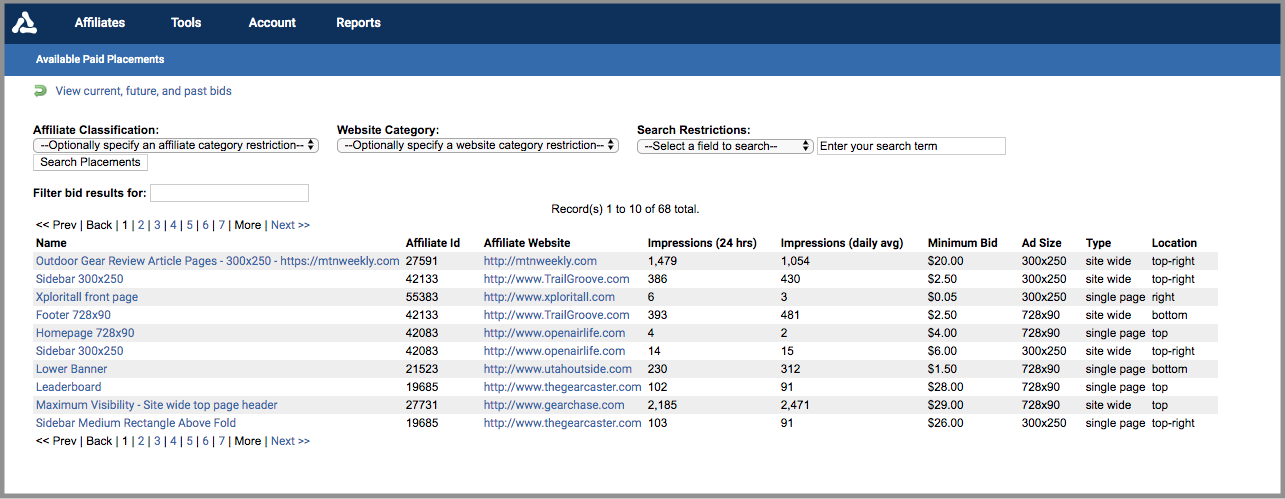Go to page 7 in bottom pagination

222,441
